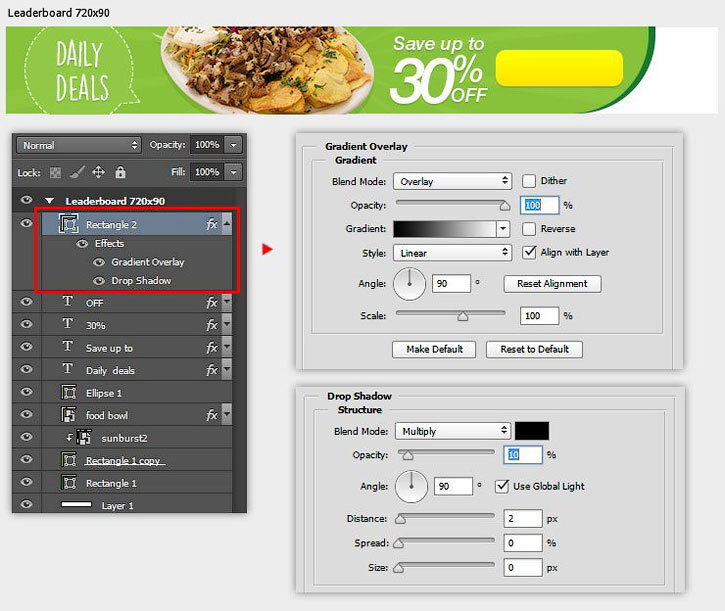
Task: Click the black-to-white gradient swatch
Action: pyautogui.click(x=445, y=228)
